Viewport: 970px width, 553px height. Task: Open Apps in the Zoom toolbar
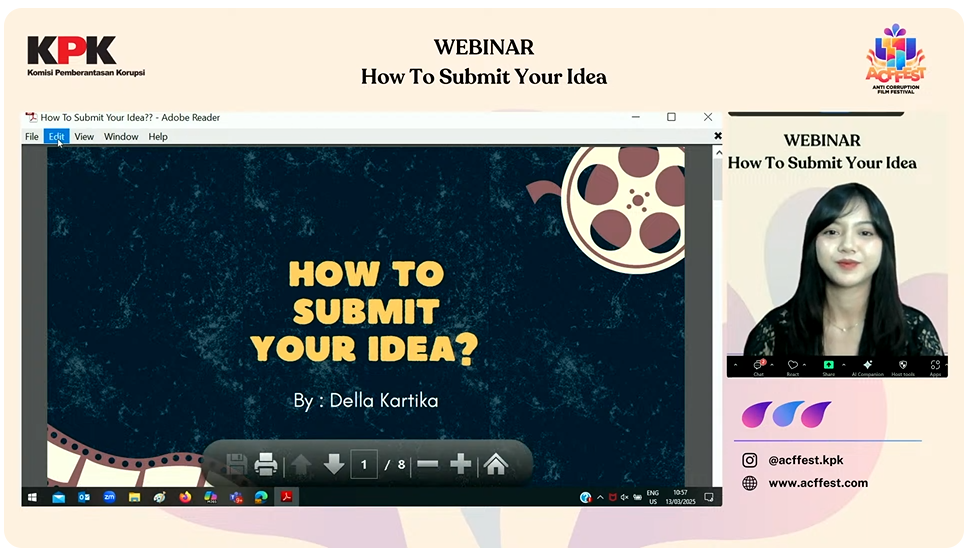(x=935, y=367)
